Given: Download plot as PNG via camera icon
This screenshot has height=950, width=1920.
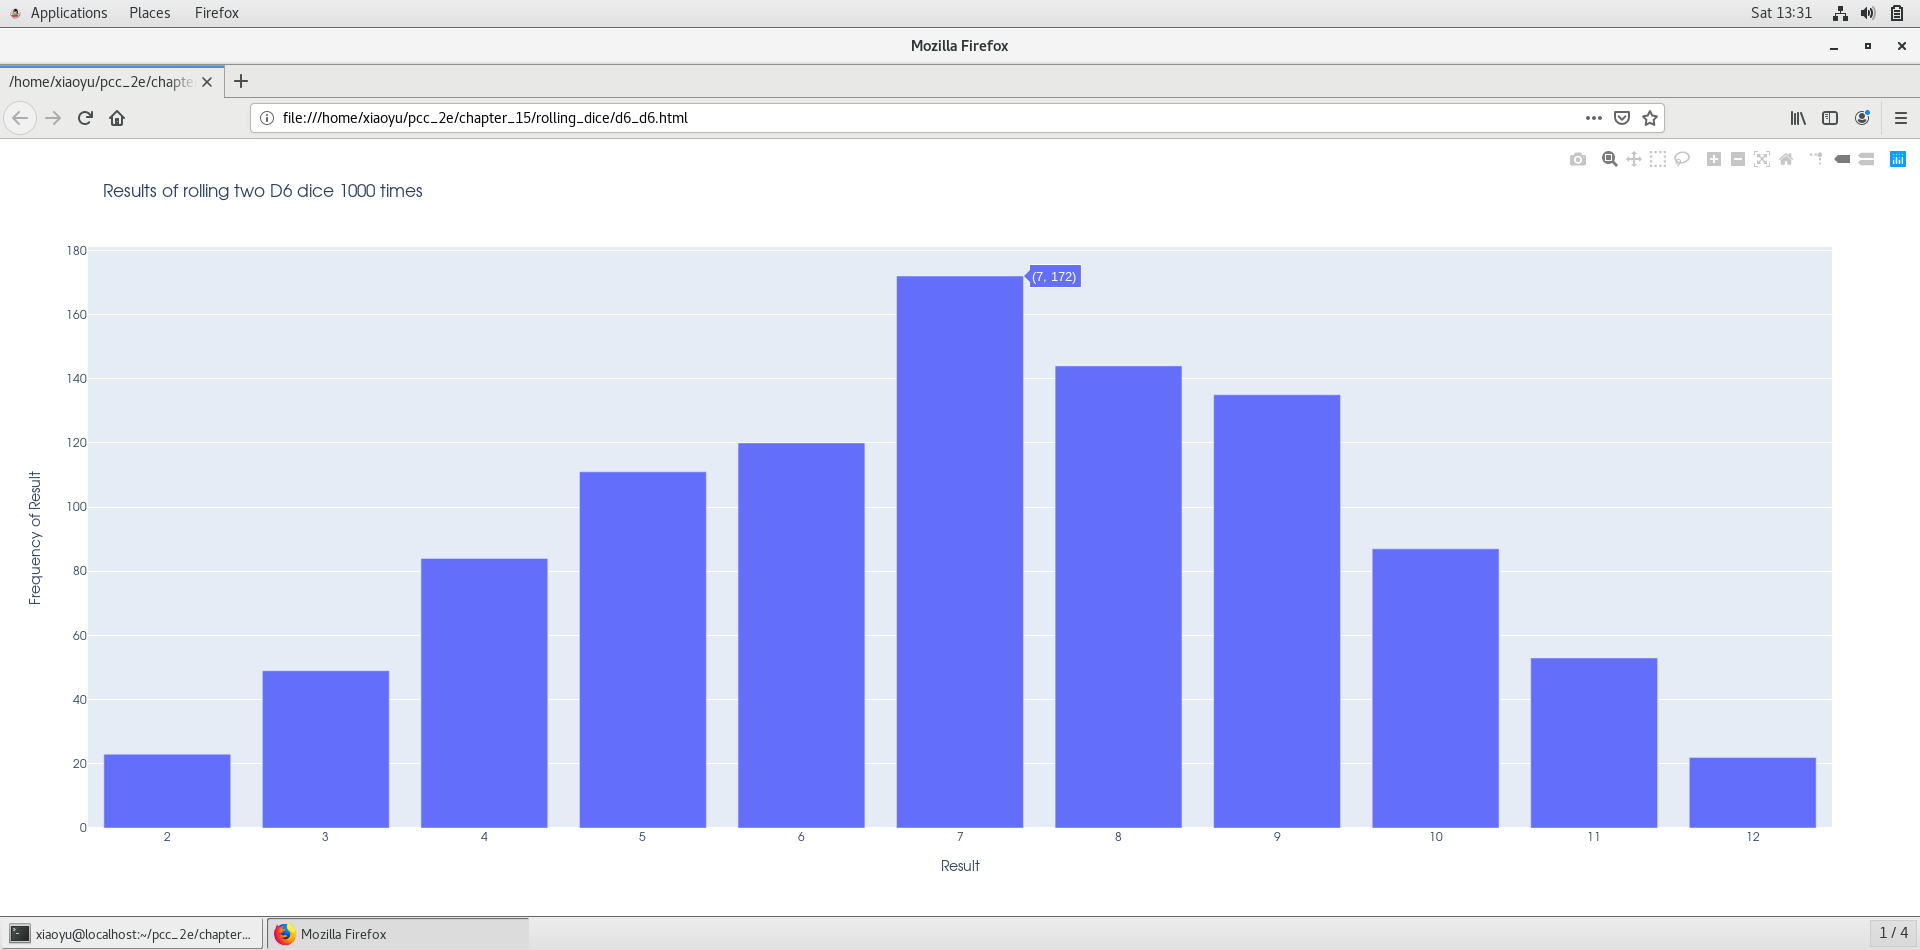Looking at the screenshot, I should coord(1578,159).
